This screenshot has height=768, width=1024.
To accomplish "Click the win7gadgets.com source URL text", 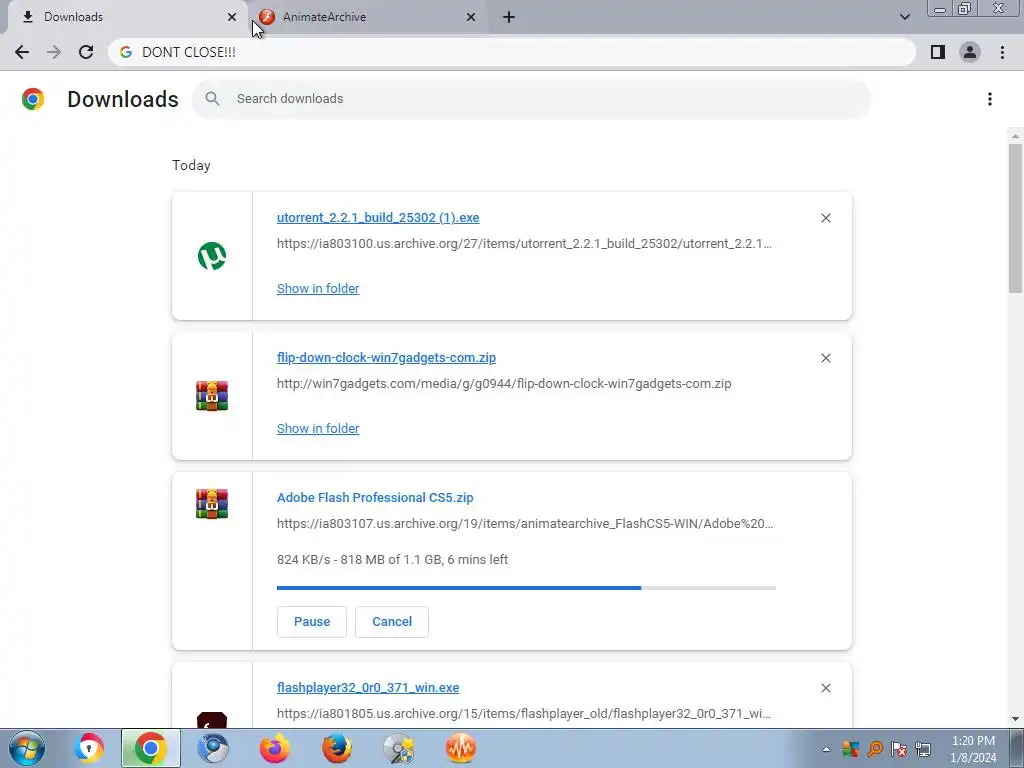I will (x=504, y=383).
